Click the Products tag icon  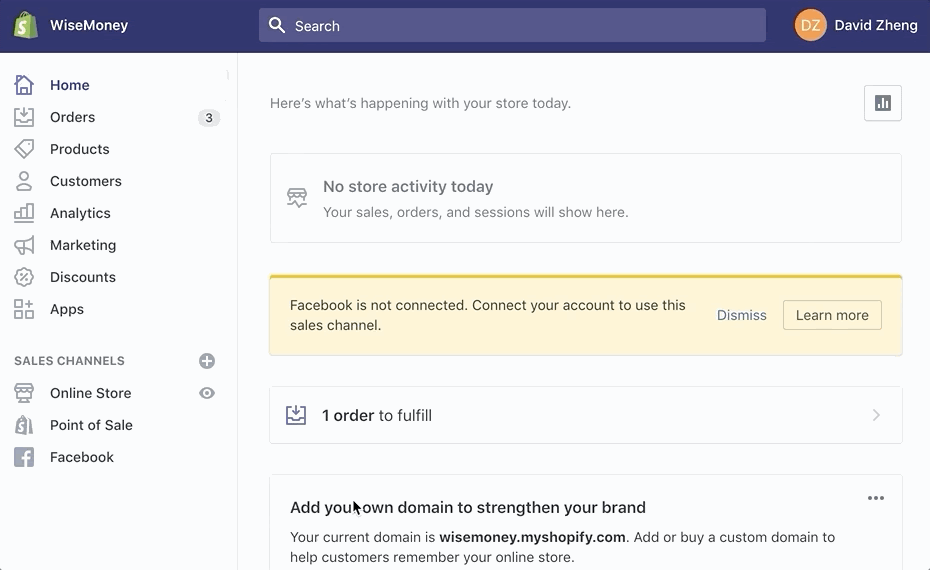pos(24,149)
